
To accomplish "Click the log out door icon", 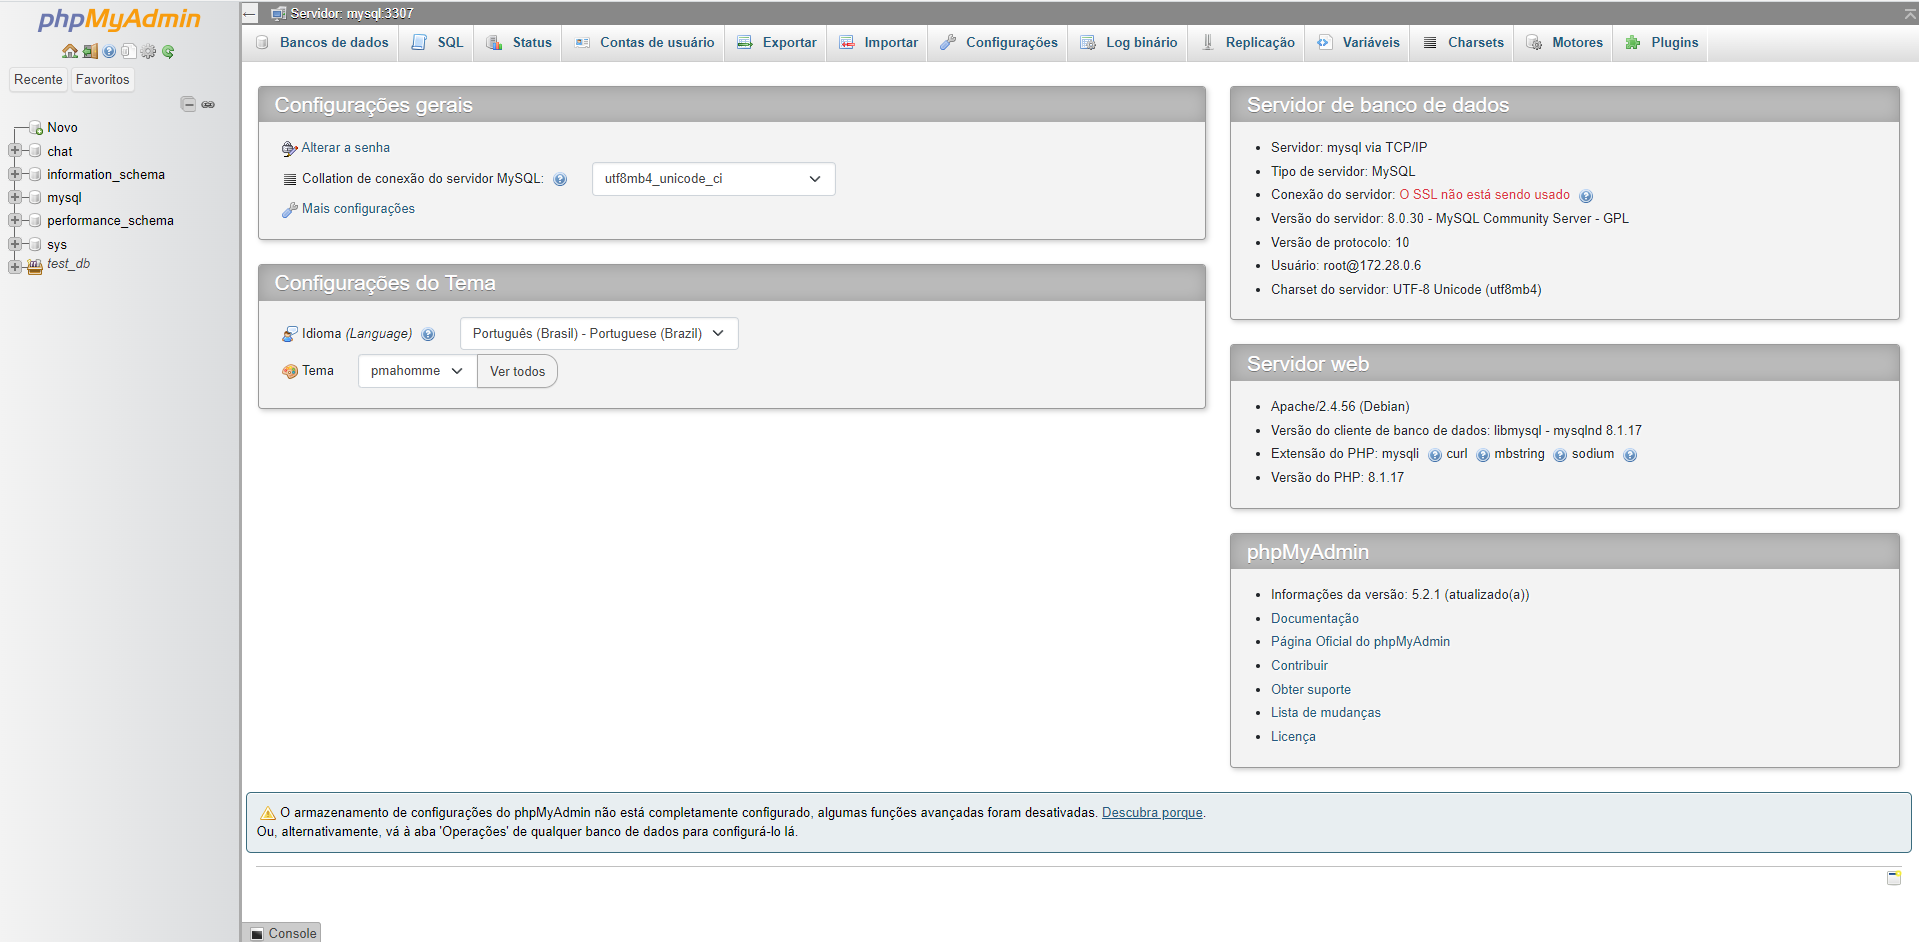I will (89, 51).
